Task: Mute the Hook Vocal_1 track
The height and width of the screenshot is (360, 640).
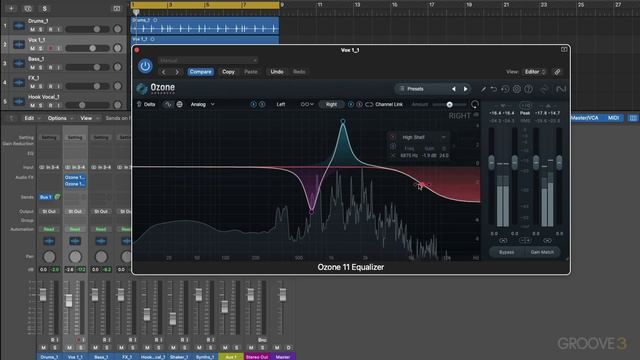Action: point(32,105)
